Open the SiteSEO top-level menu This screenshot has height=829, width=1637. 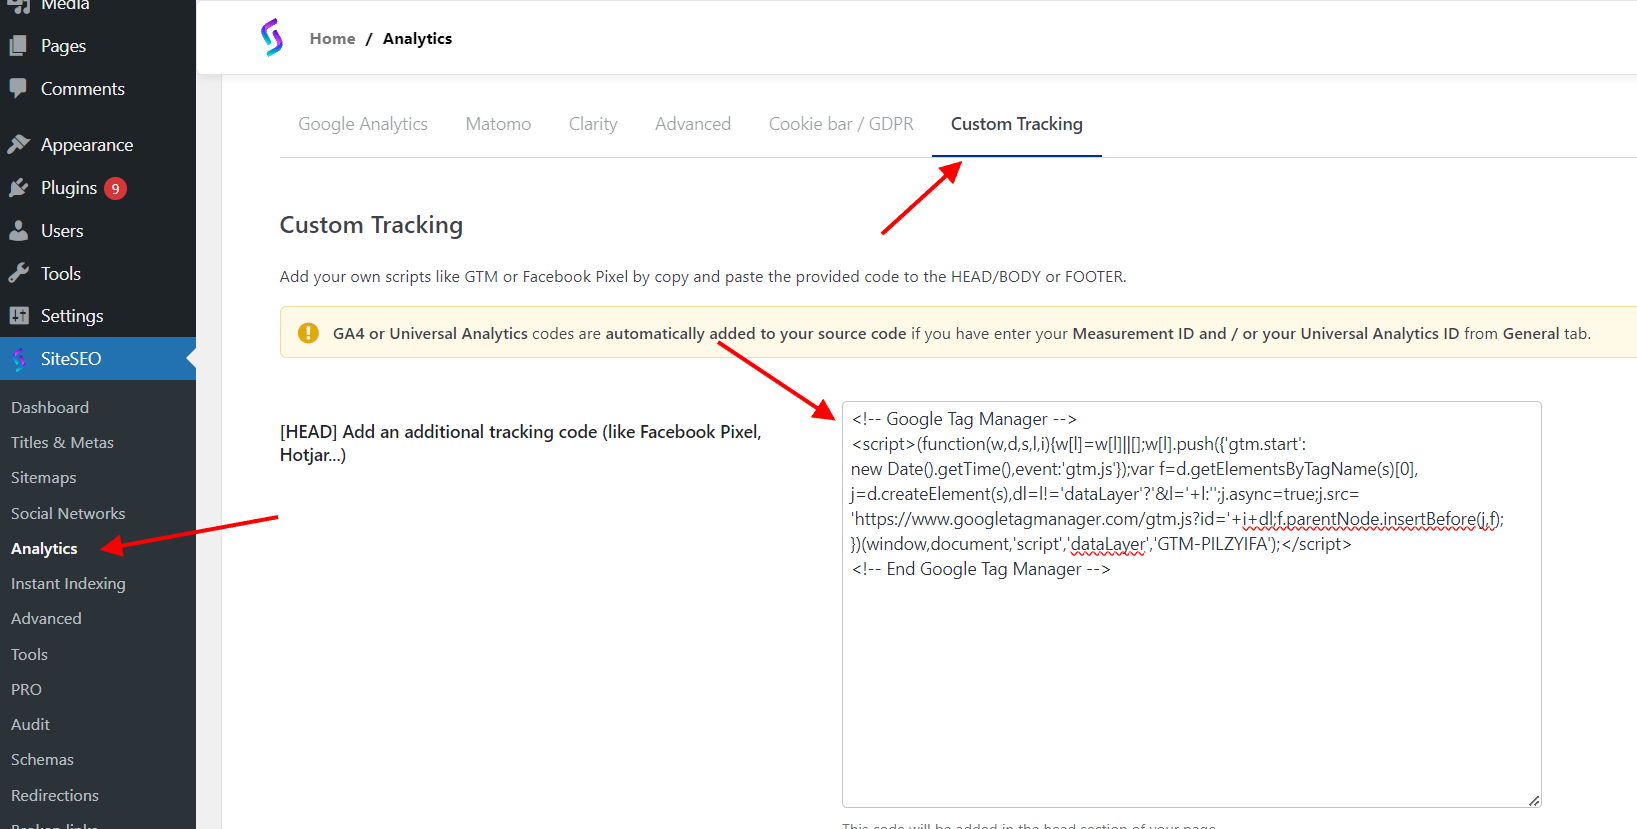[98, 358]
